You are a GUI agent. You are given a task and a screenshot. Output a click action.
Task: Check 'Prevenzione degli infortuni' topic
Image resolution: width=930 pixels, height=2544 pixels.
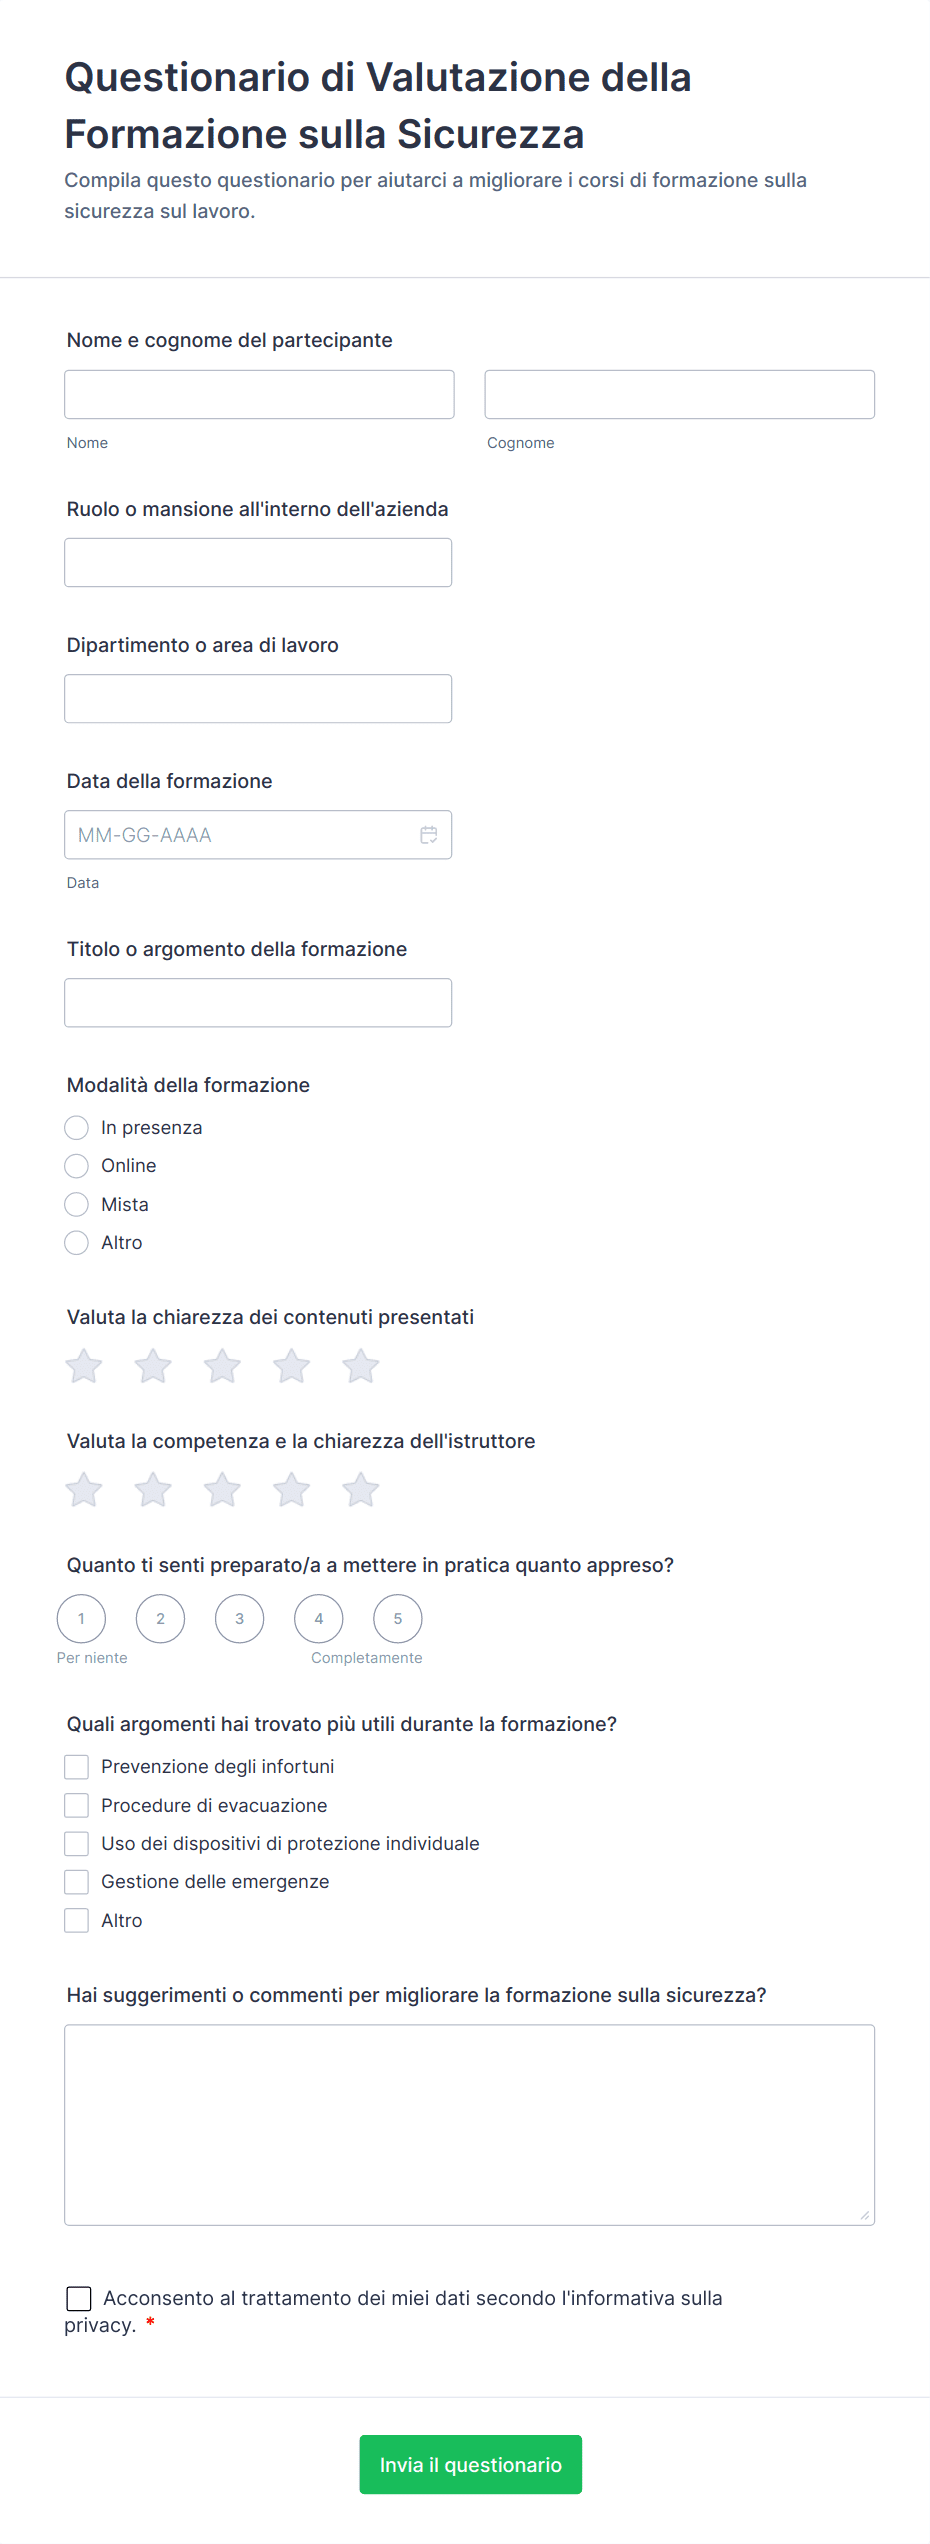[77, 1767]
